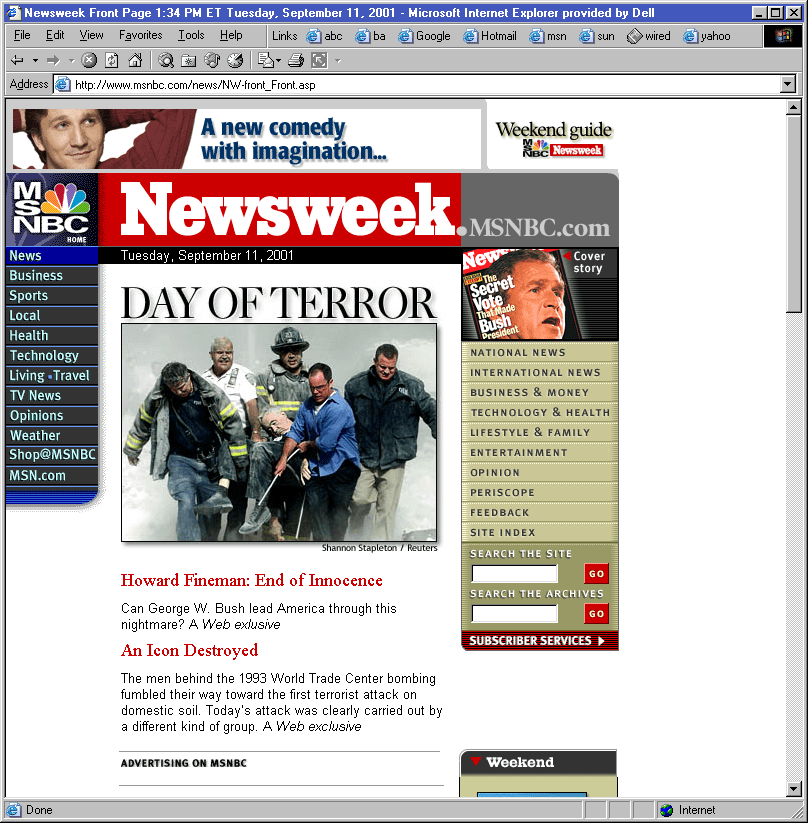
Task: Click the Print toolbar icon
Action: [296, 61]
